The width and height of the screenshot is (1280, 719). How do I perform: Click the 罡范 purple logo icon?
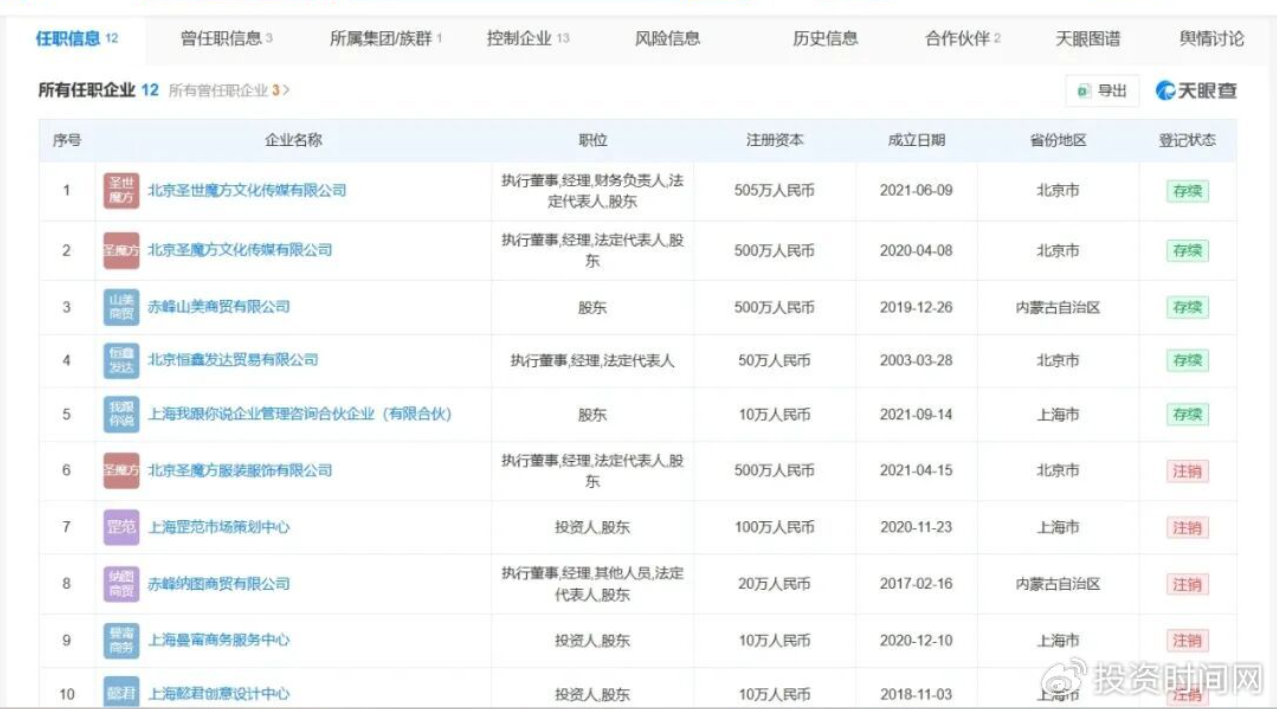click(x=119, y=527)
